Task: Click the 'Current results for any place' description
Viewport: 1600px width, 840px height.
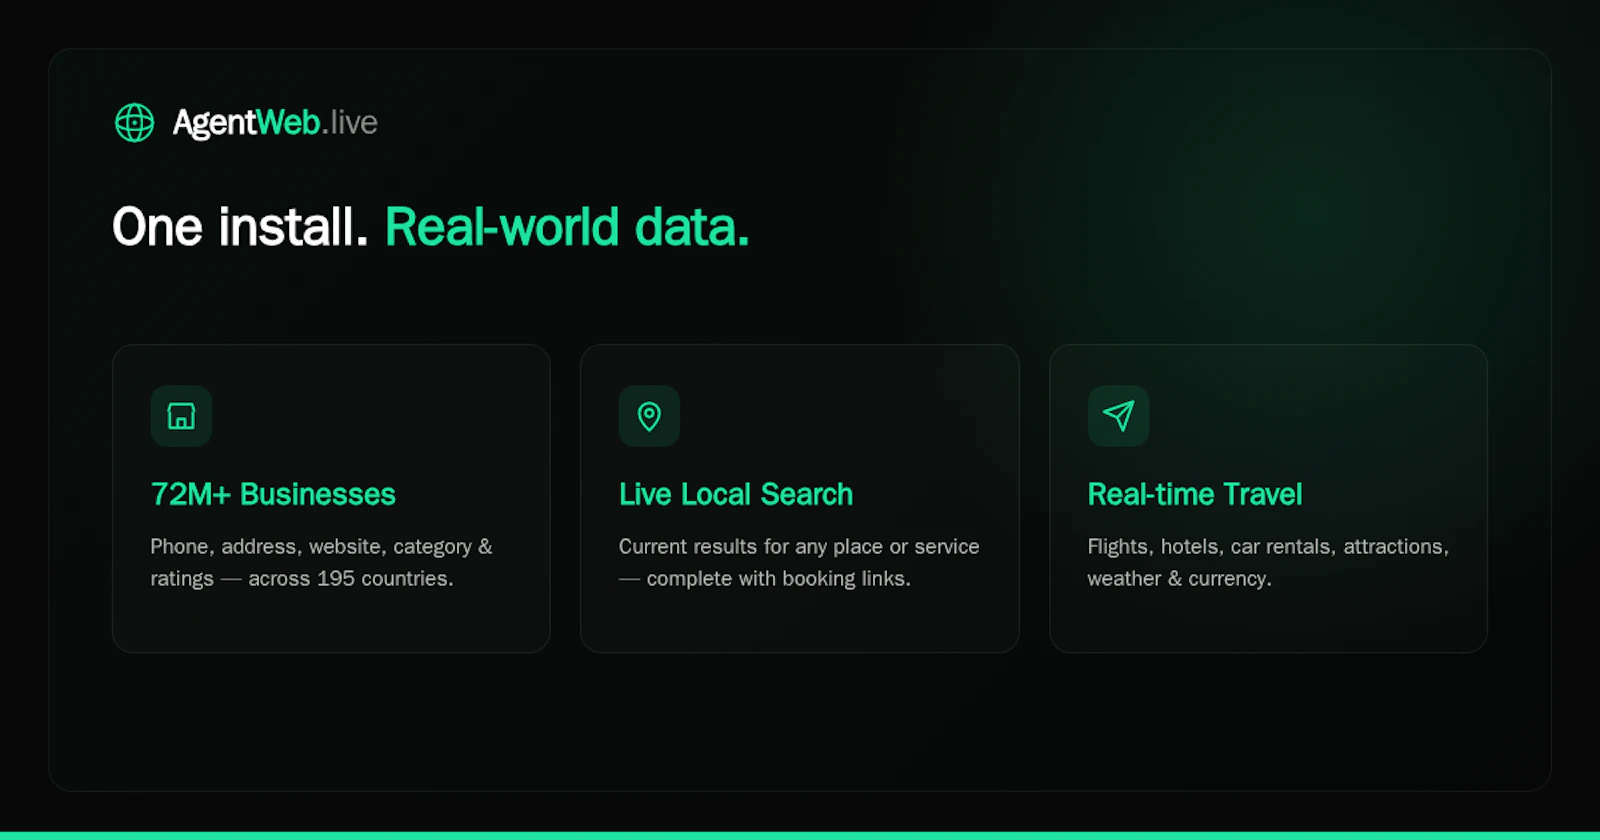Action: coord(799,562)
